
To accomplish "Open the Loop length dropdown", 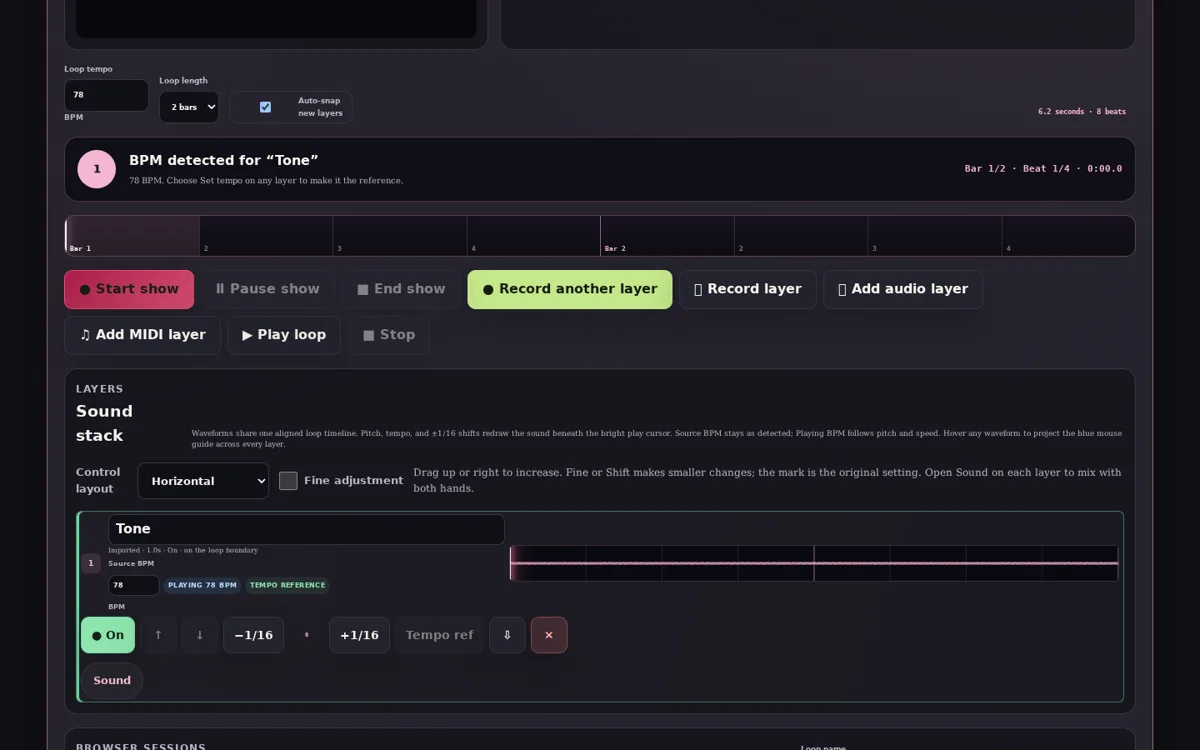I will click(189, 107).
